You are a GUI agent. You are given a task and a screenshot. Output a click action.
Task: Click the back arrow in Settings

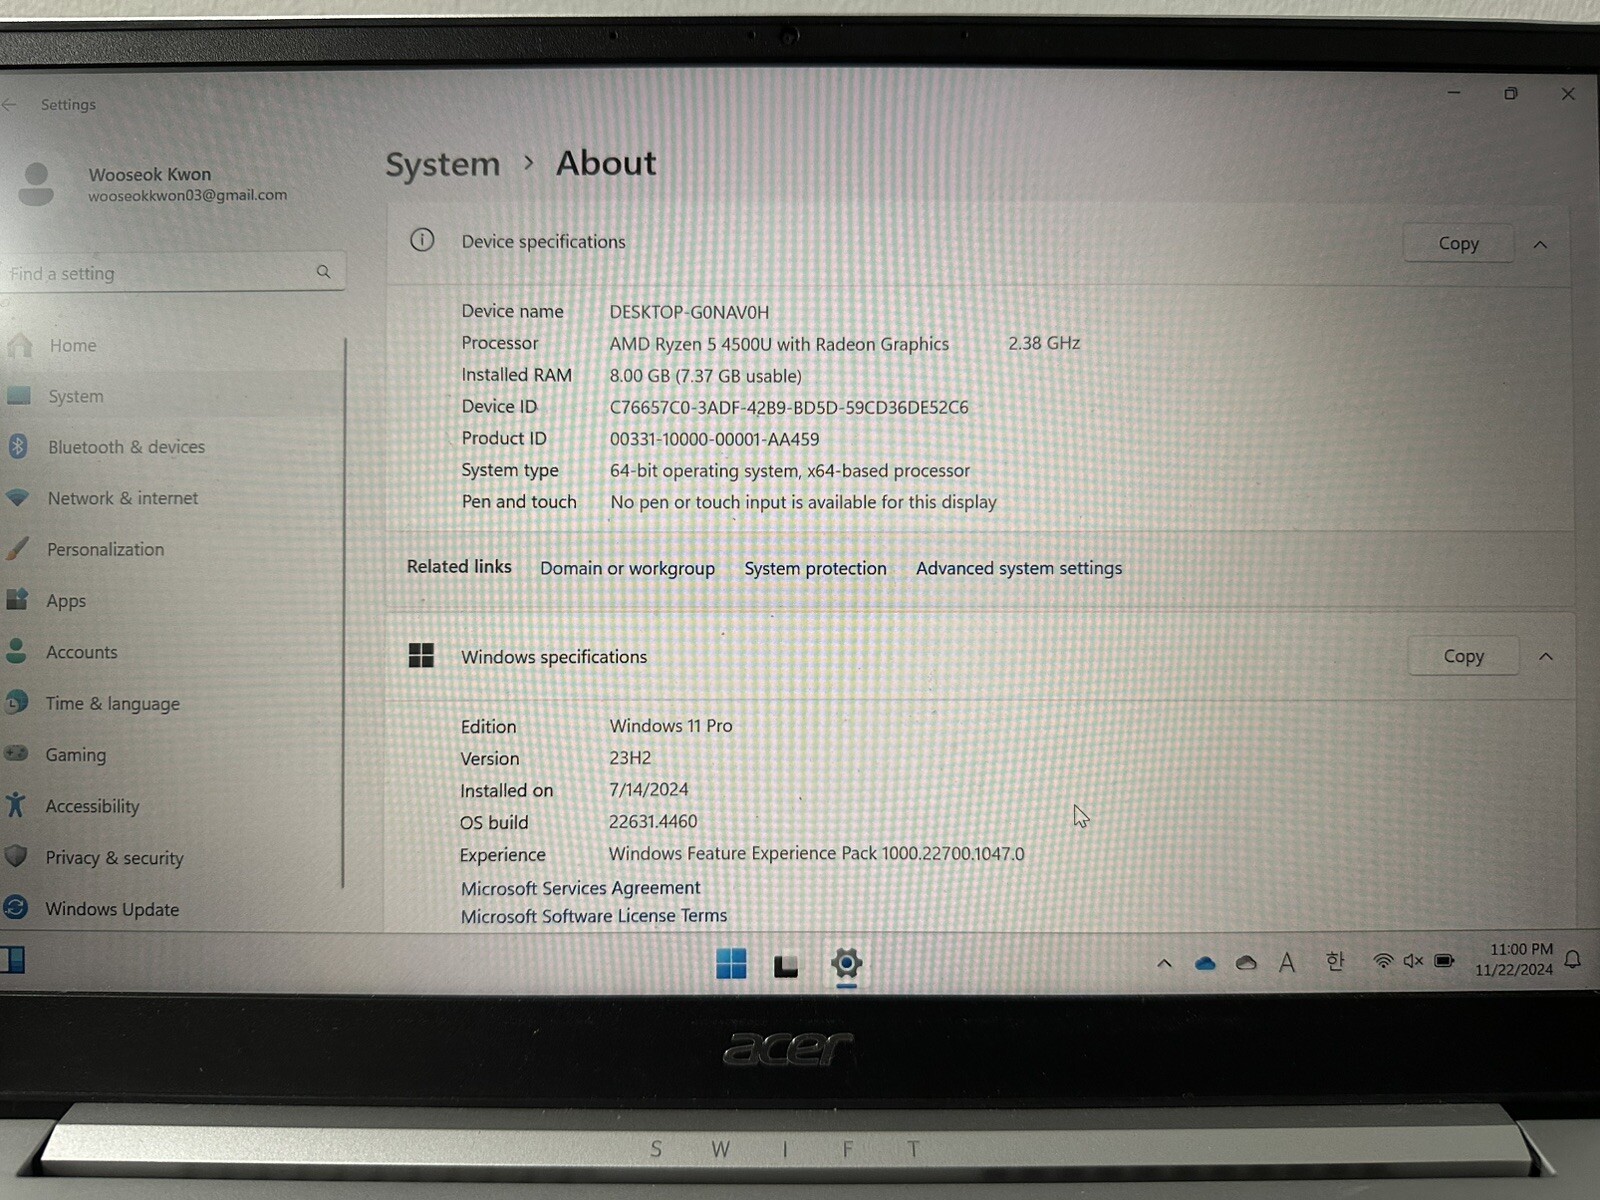10,104
